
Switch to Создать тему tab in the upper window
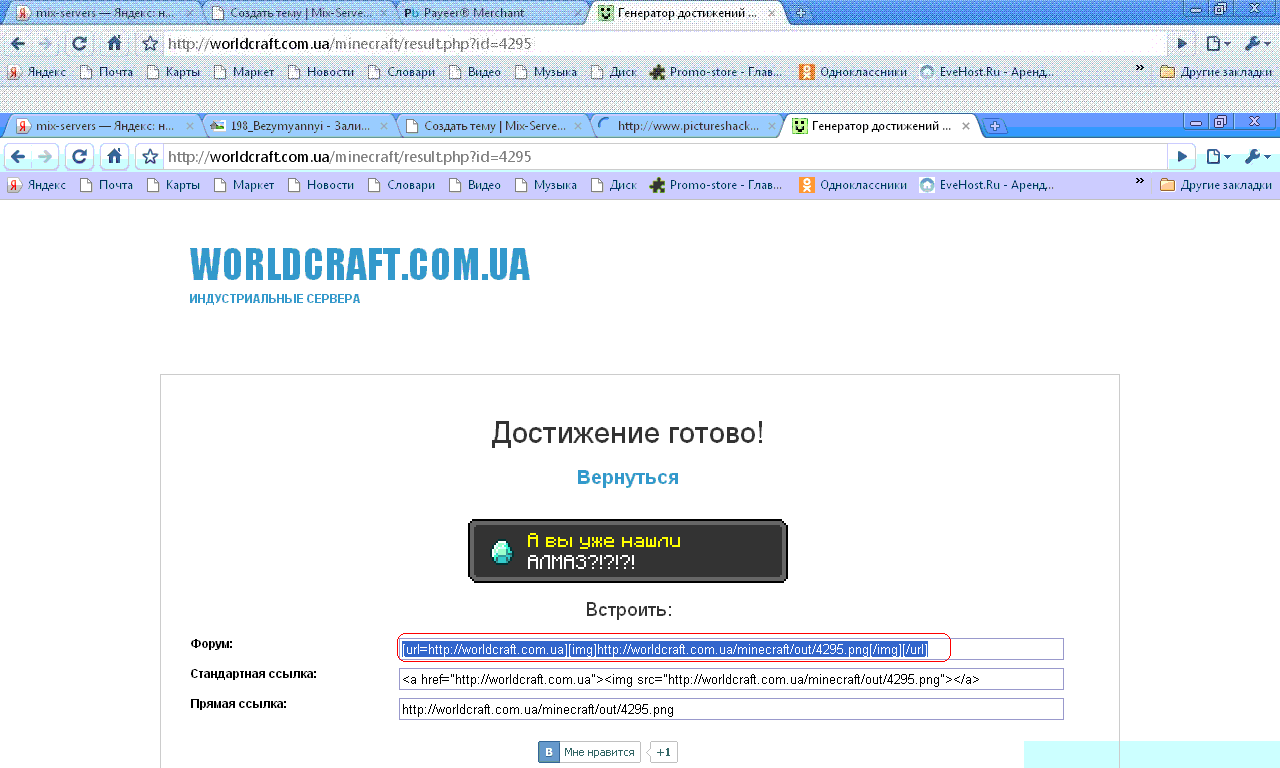(298, 13)
